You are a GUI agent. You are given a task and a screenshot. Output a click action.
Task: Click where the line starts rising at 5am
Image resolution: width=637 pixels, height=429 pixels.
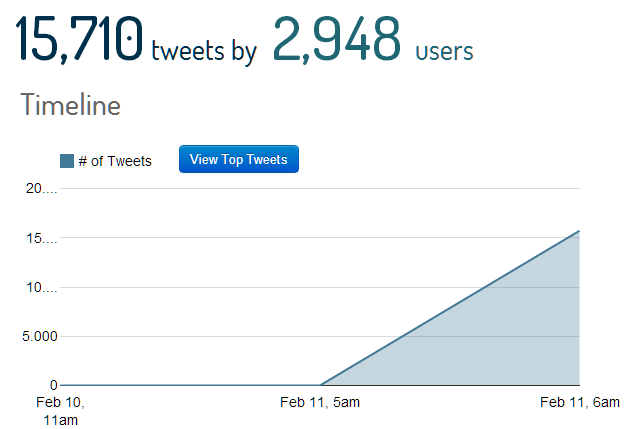(x=321, y=384)
